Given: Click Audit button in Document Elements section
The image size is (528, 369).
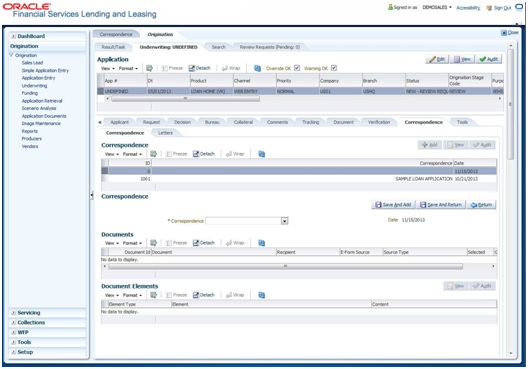Looking at the screenshot, I should click(482, 286).
